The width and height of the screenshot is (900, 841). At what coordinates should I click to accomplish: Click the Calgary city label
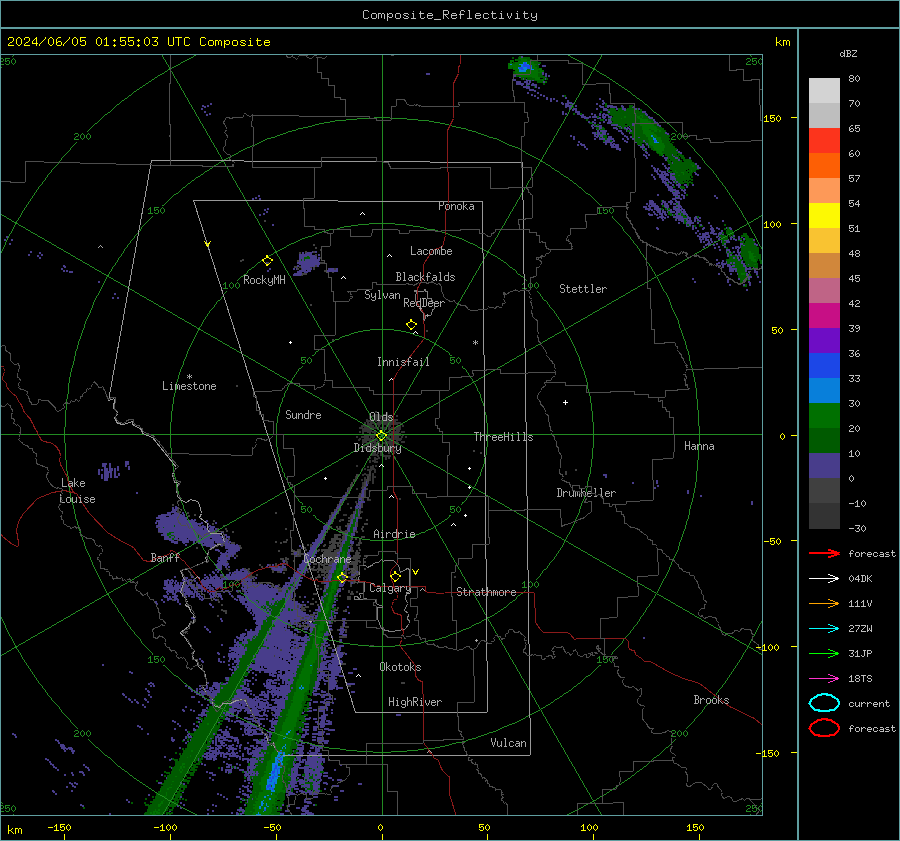click(390, 588)
